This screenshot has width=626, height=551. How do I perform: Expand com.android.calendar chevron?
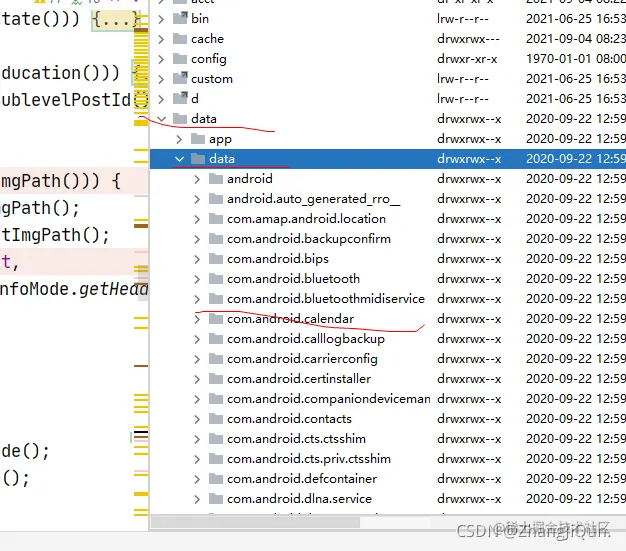click(x=197, y=319)
